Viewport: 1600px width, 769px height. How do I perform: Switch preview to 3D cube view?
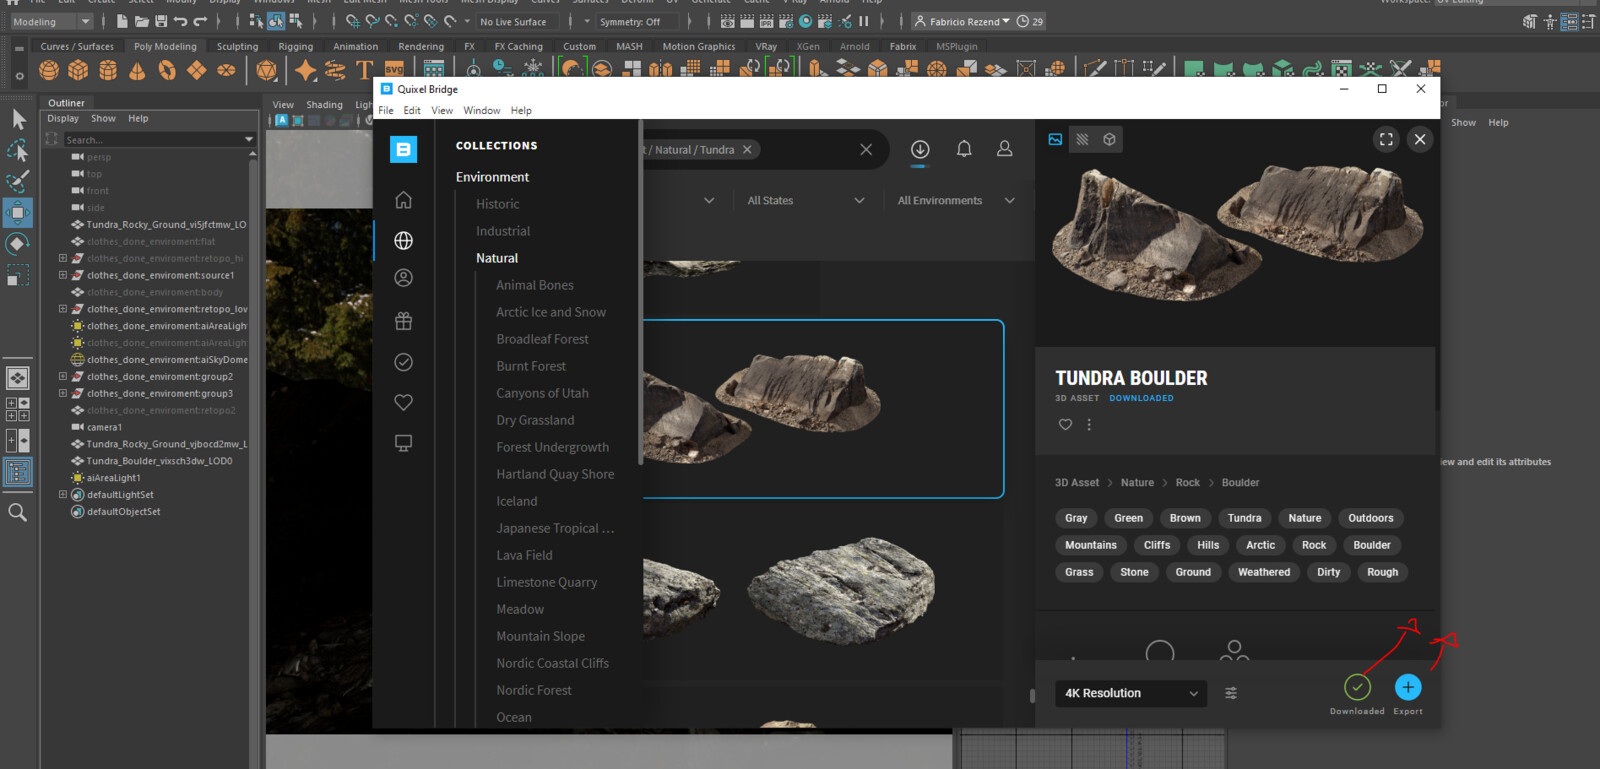click(1109, 140)
